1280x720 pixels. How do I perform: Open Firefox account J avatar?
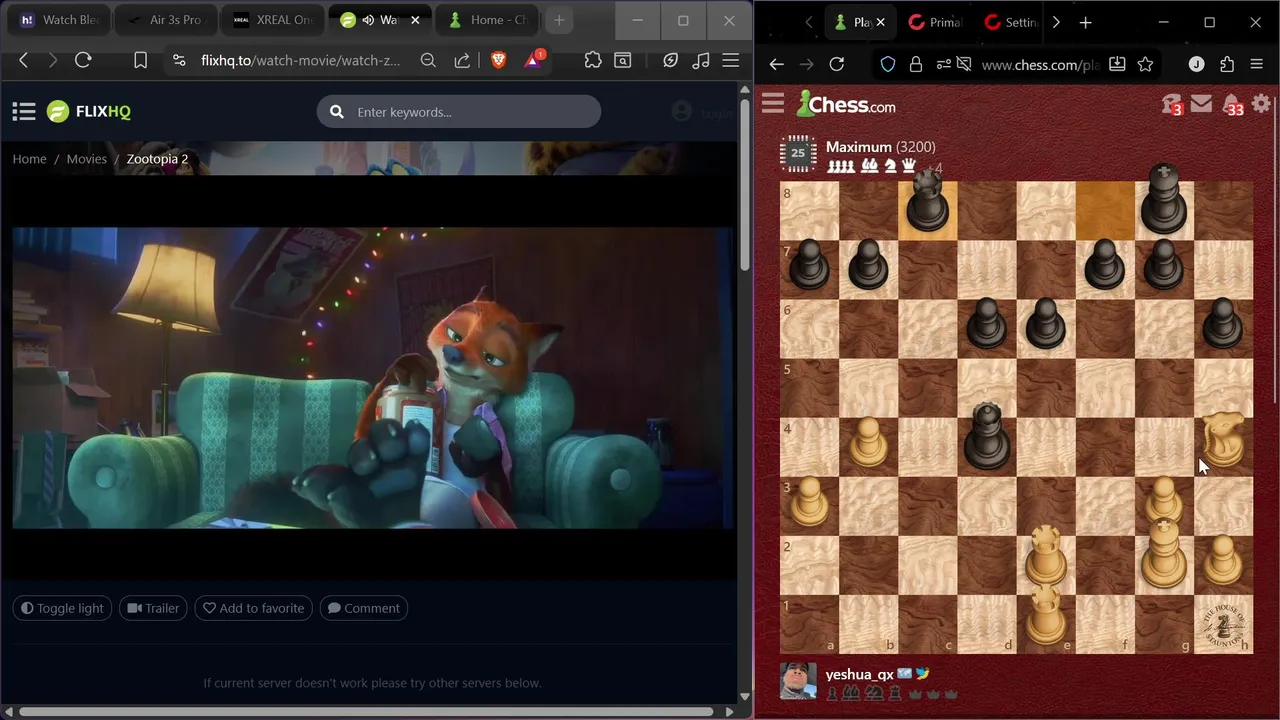tap(1196, 64)
